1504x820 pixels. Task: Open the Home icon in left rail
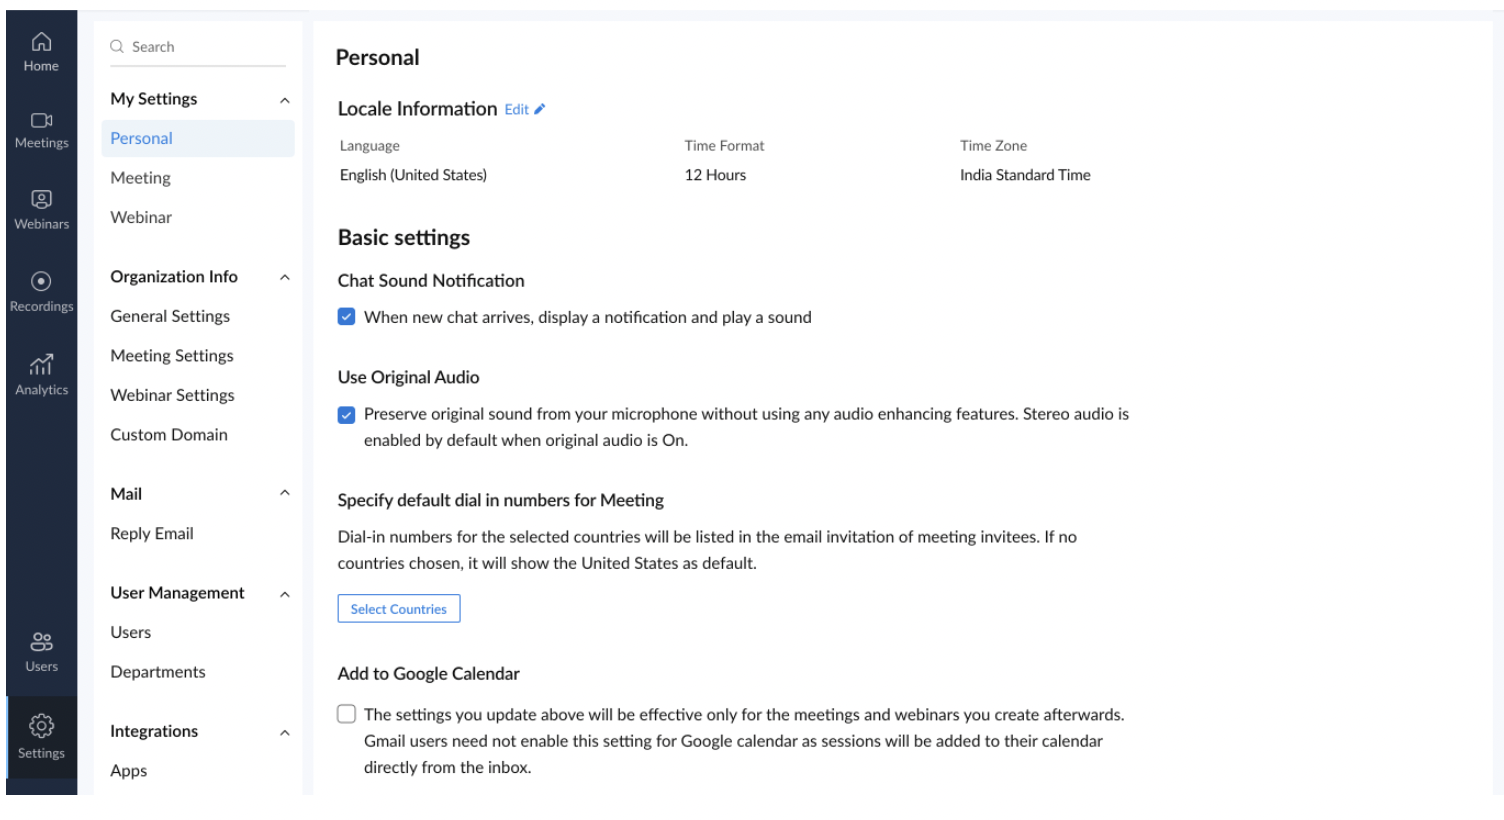41,42
